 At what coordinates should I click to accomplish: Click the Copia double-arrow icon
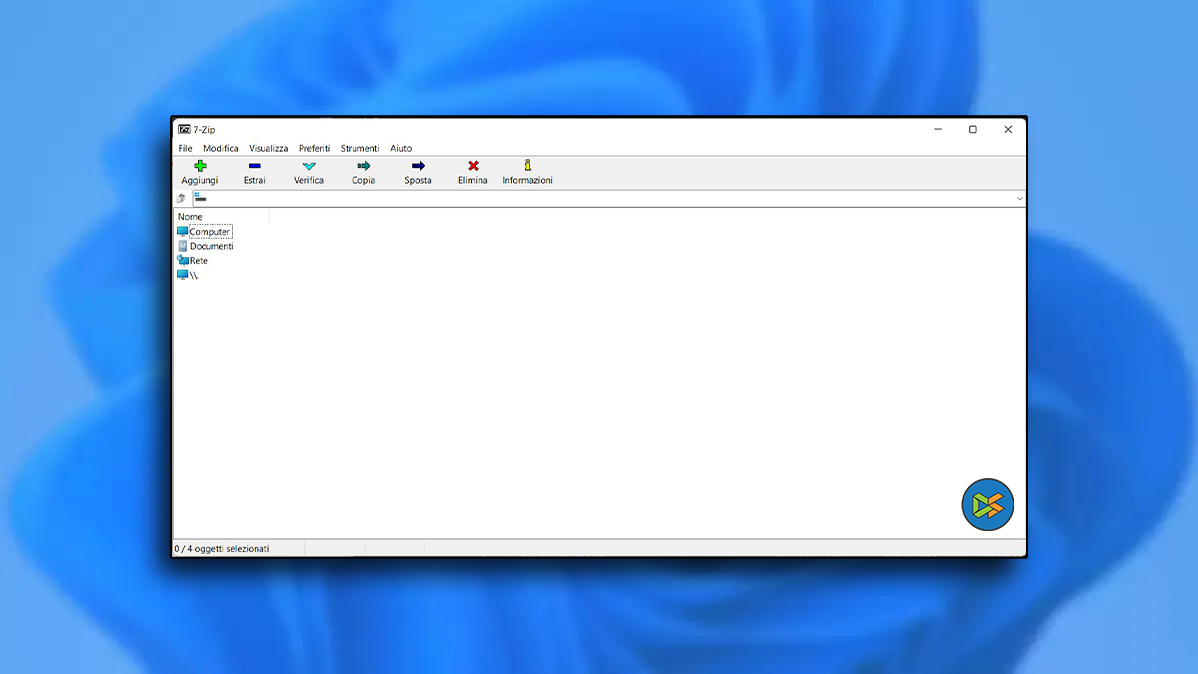363,166
